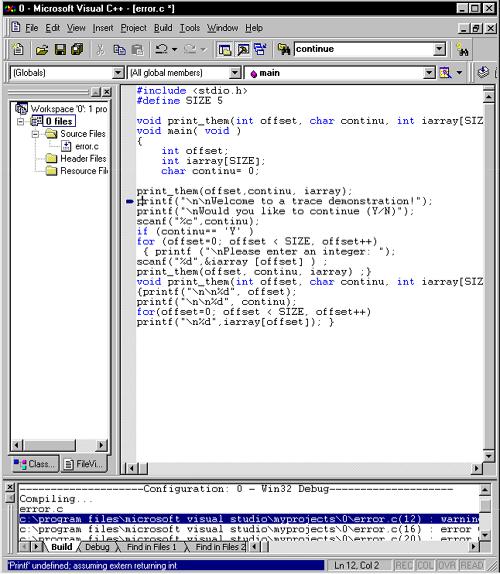Click the Open file folder icon

tap(42, 49)
